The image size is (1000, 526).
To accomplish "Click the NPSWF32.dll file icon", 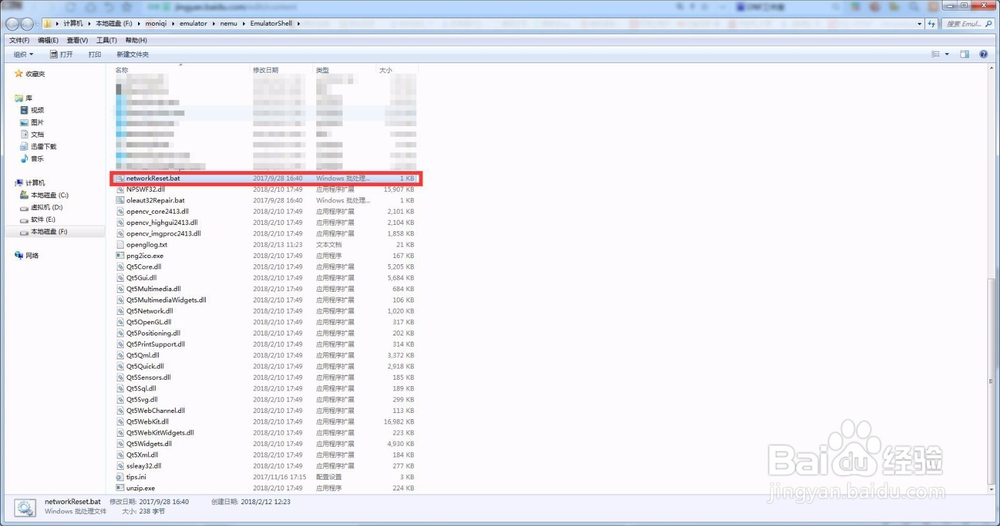I will click(x=120, y=189).
